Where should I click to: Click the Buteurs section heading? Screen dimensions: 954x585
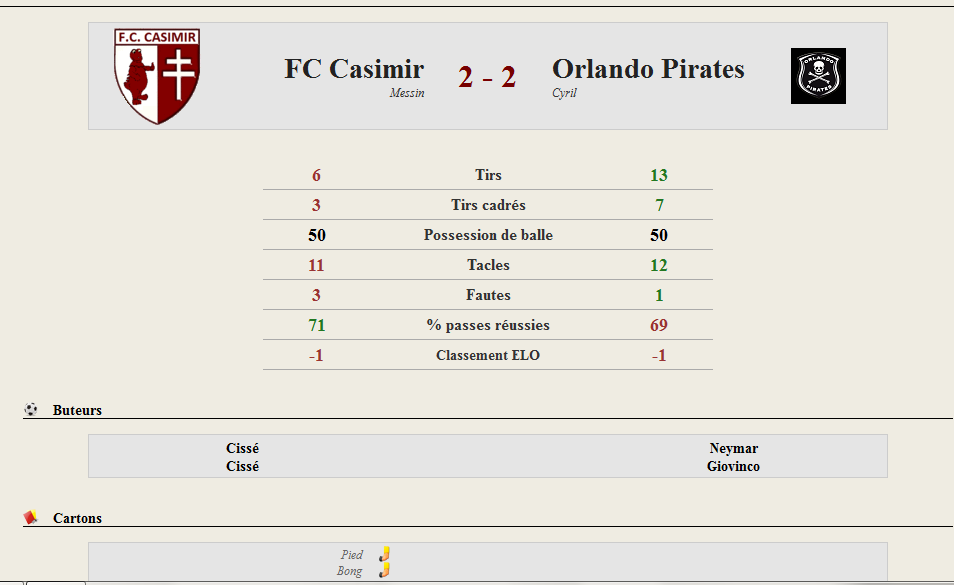tap(77, 410)
